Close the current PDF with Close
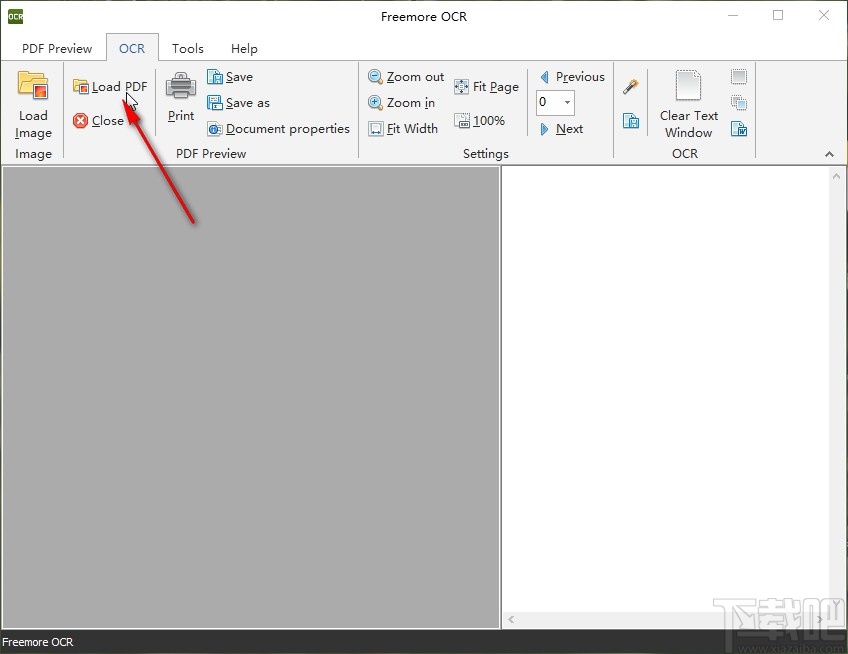 pos(99,121)
